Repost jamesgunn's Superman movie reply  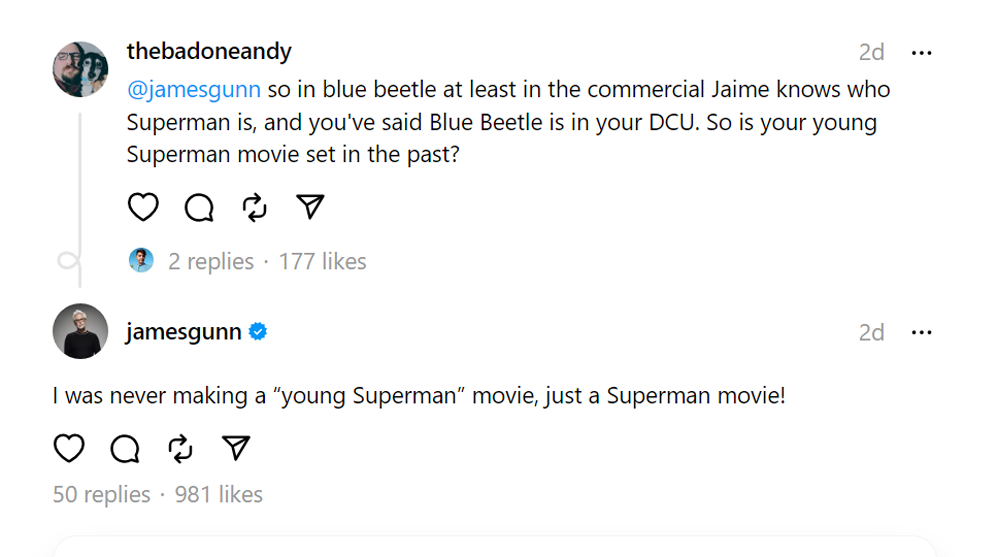coord(180,449)
